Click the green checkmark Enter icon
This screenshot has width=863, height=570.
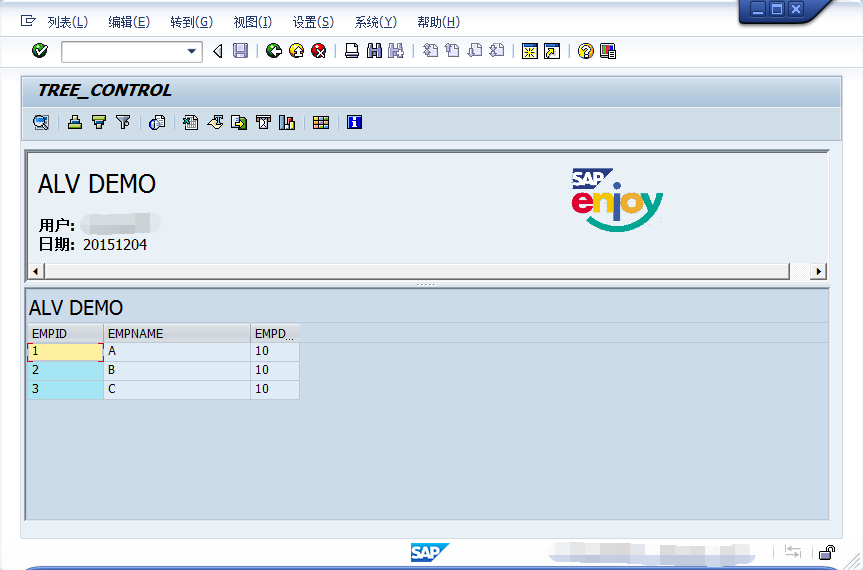point(40,51)
